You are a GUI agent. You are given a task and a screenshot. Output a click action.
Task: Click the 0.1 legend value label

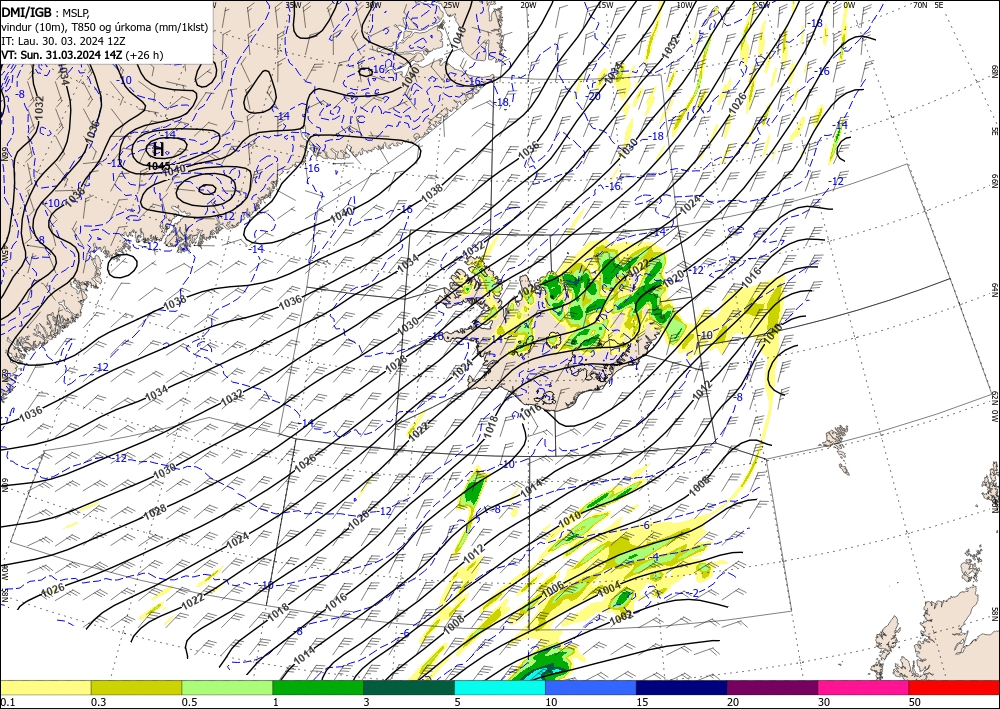(7, 702)
